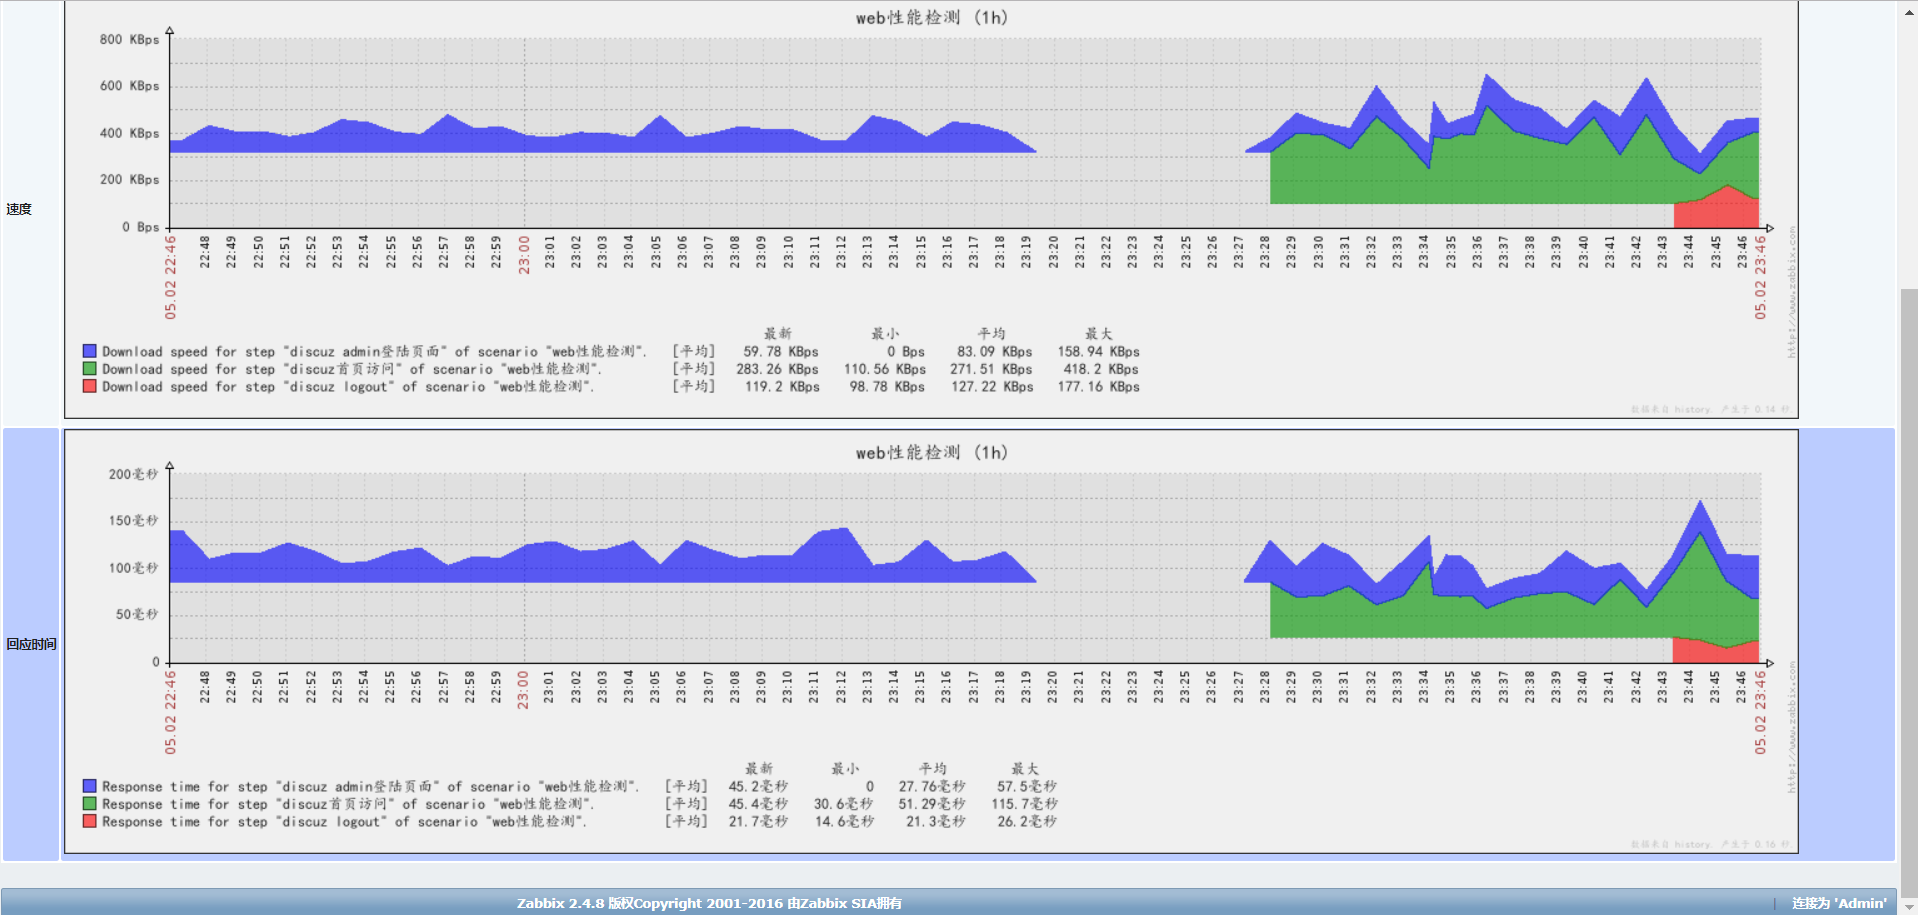Click the value '57.5毫秒'
The height and width of the screenshot is (915, 1918).
[1027, 786]
